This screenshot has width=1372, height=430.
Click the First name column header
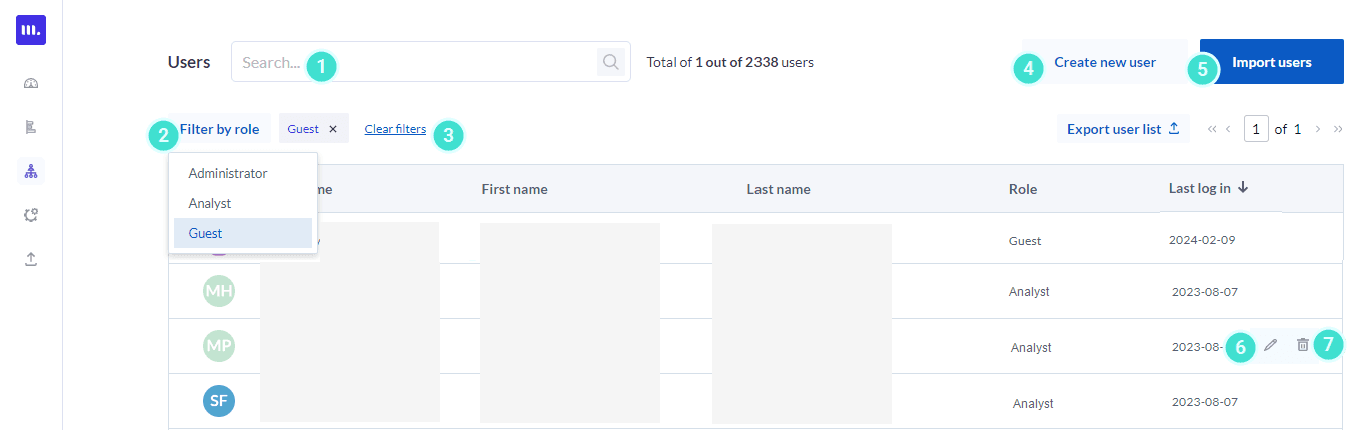point(514,189)
